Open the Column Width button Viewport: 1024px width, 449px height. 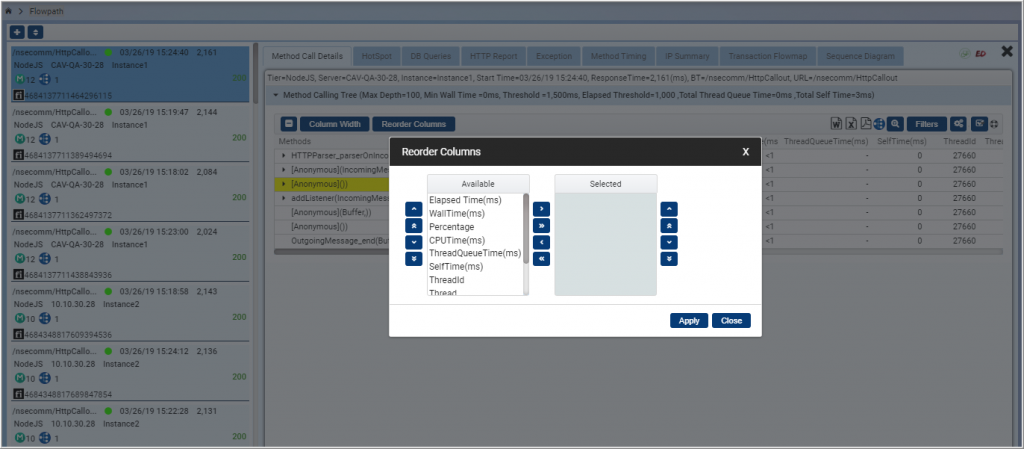334,124
